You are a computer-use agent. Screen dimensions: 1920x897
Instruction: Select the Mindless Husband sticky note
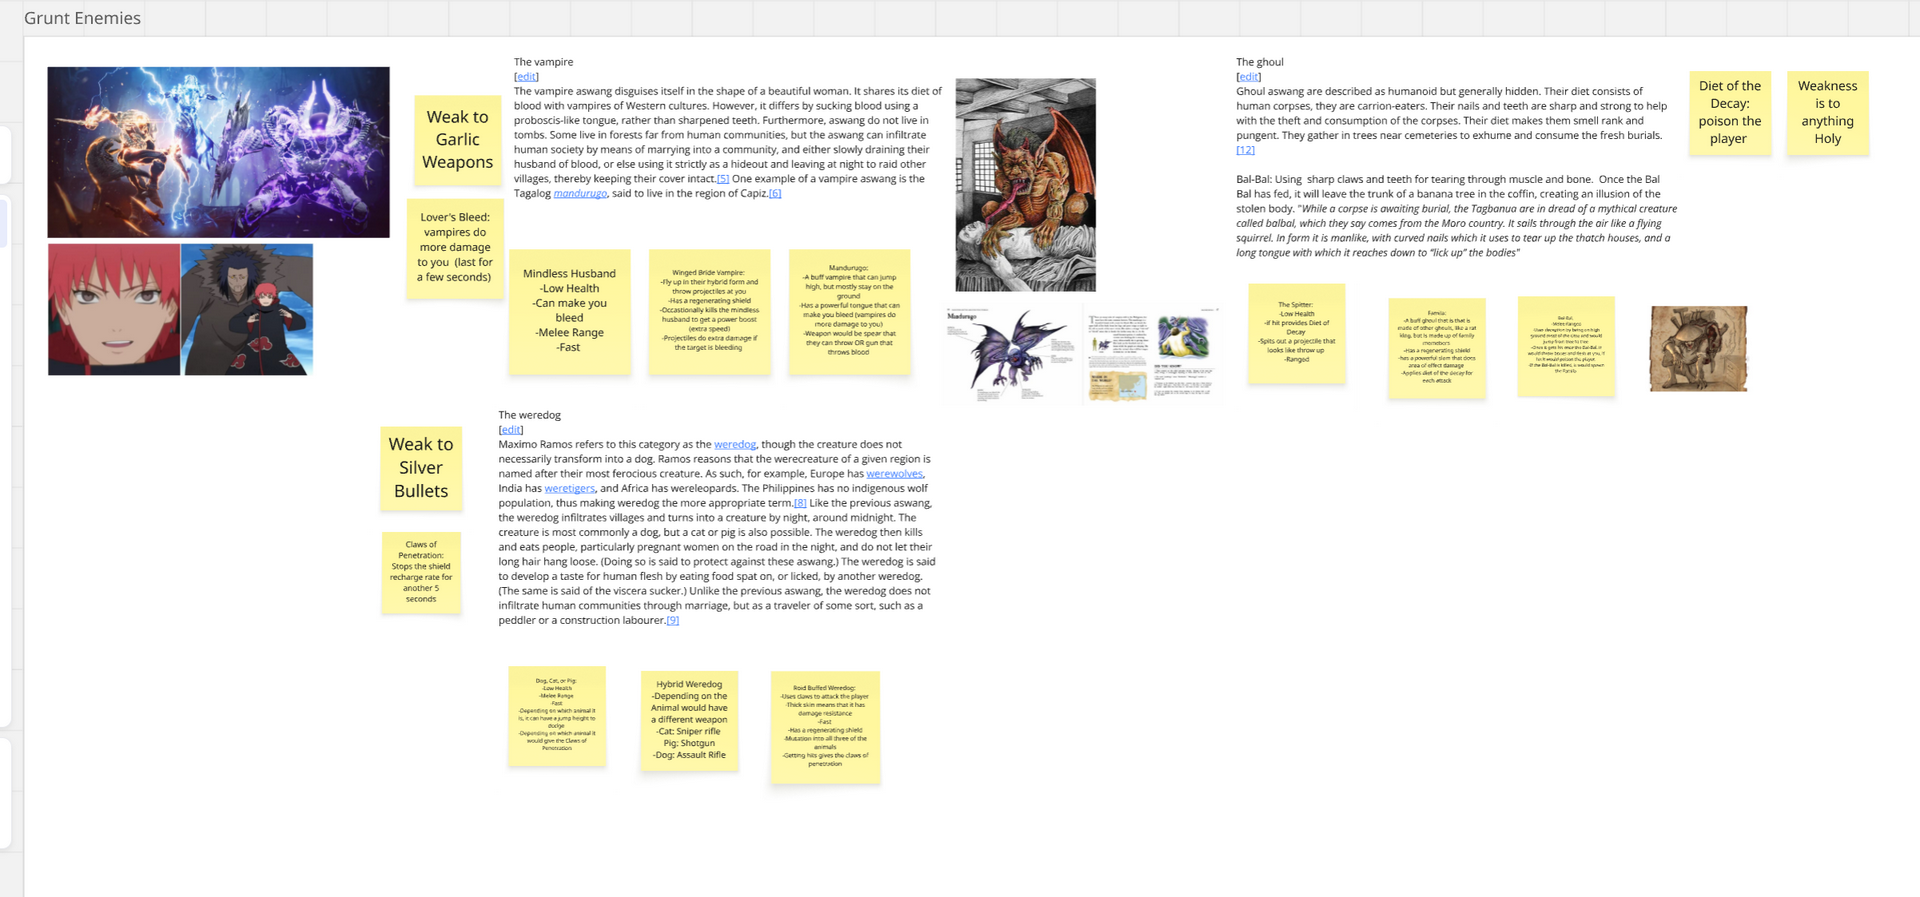click(569, 311)
